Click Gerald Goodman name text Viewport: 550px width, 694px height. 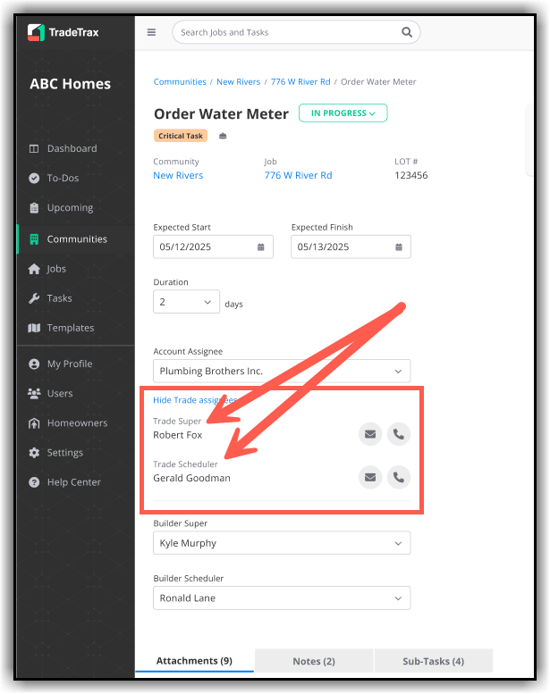[192, 478]
